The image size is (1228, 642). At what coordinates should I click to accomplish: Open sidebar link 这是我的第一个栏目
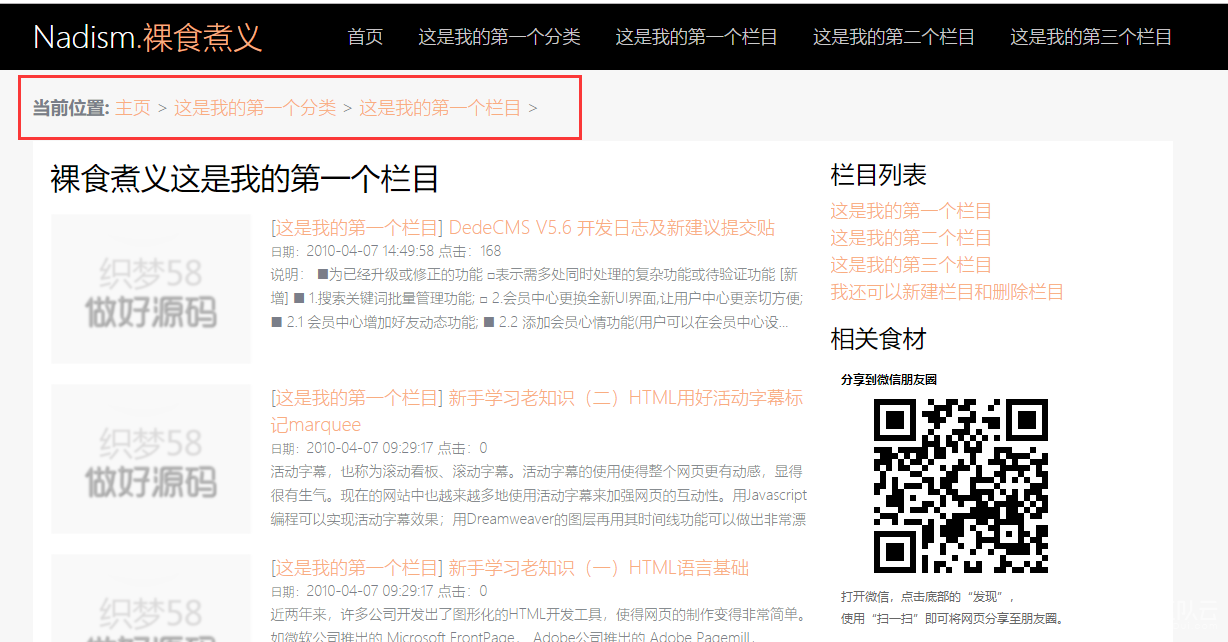(x=911, y=211)
